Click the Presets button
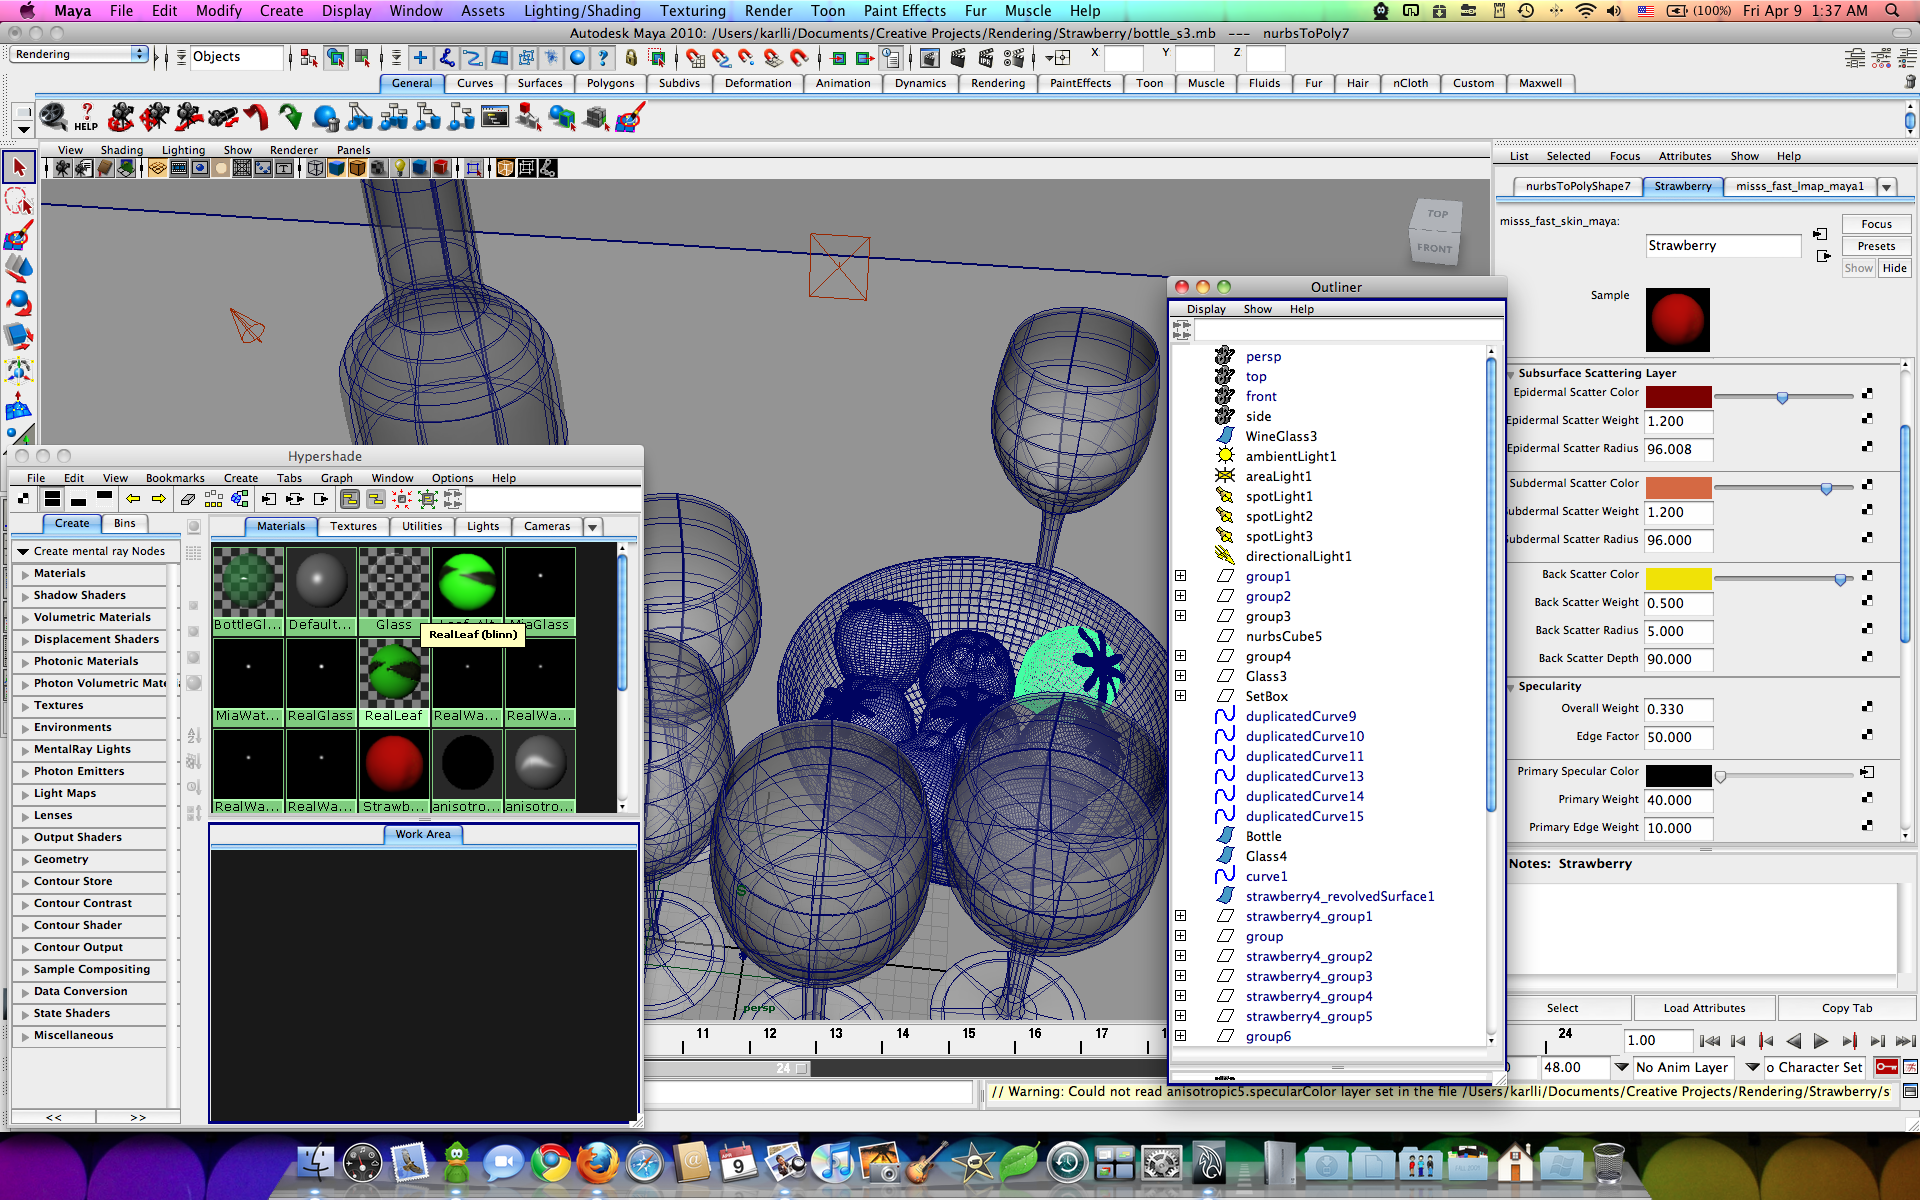The width and height of the screenshot is (1920, 1200). [1875, 246]
